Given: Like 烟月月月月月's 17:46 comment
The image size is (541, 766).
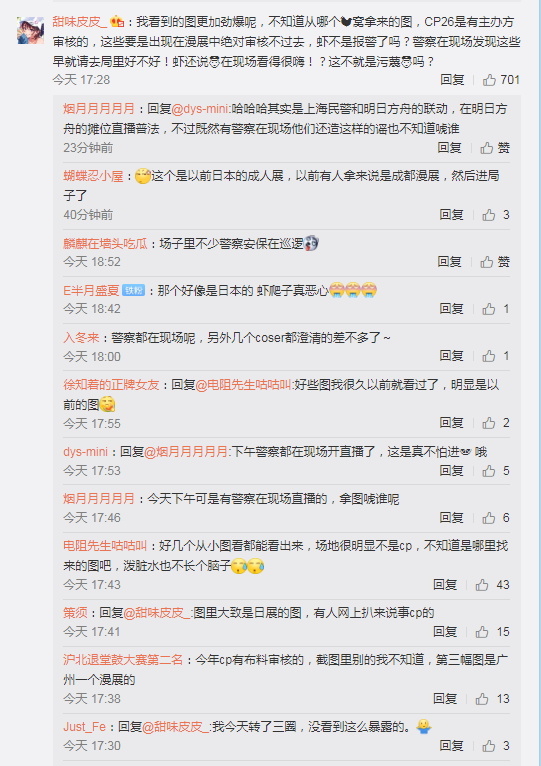Looking at the screenshot, I should click(496, 517).
